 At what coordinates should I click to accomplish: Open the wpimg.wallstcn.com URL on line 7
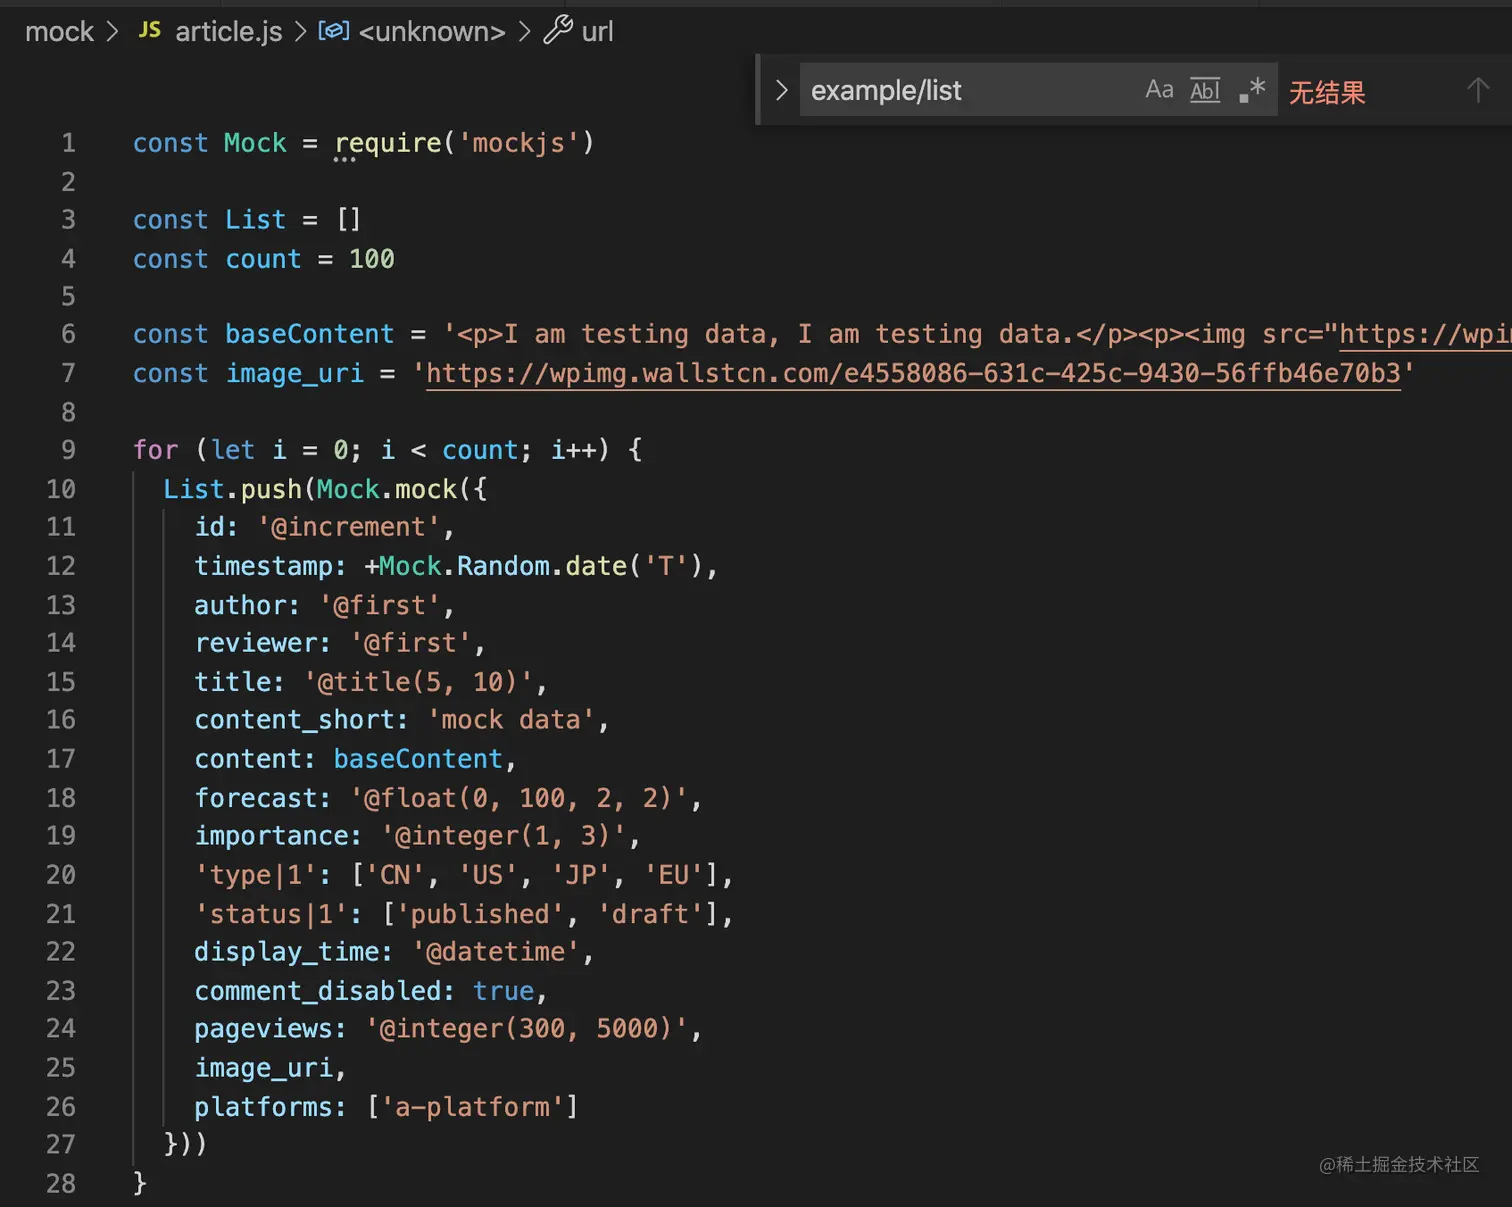(913, 373)
